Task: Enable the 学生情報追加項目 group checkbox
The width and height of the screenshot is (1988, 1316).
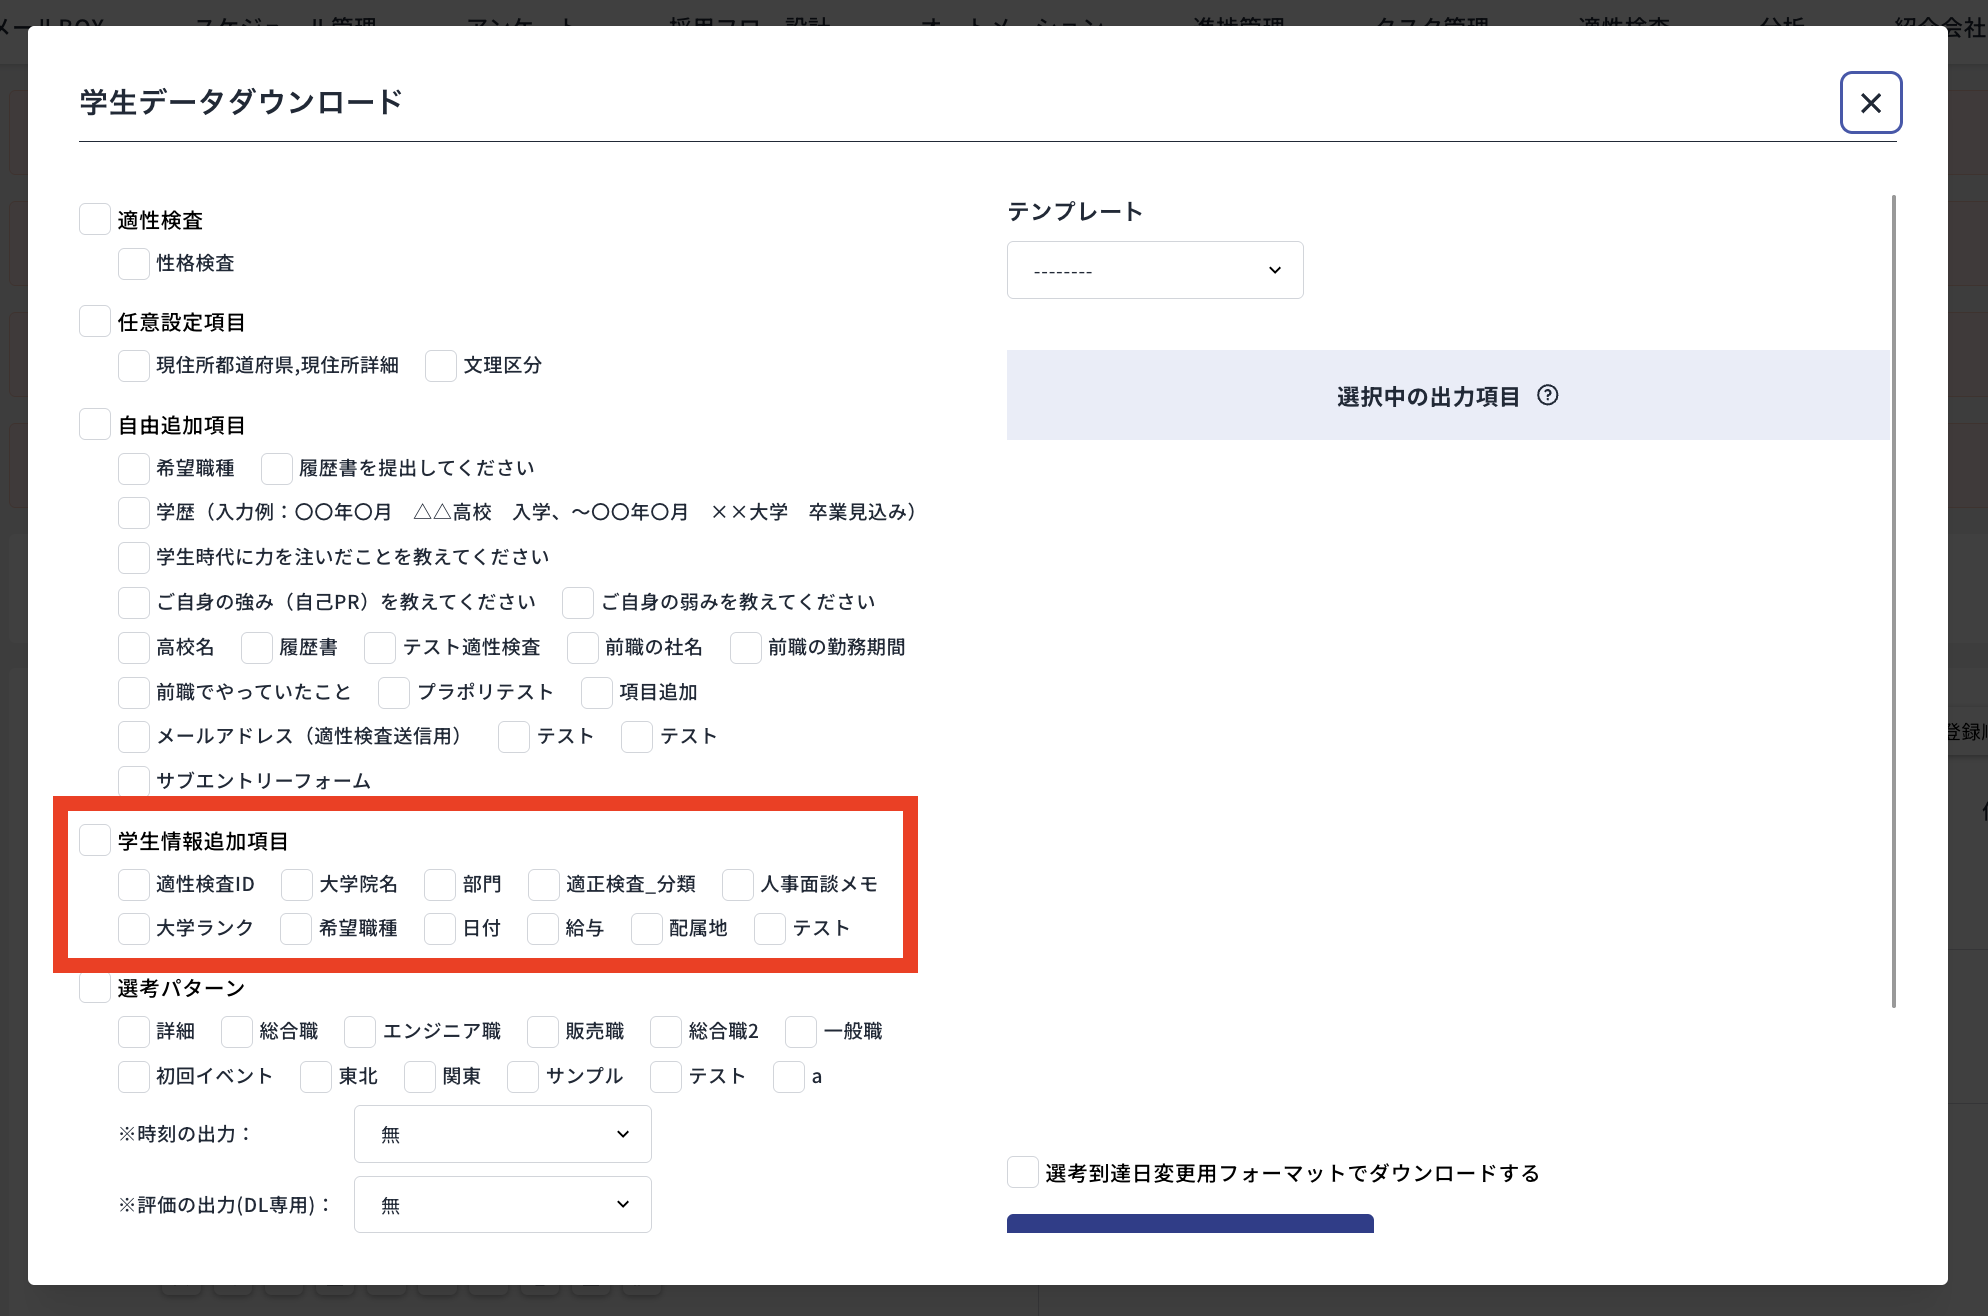Action: coord(95,840)
